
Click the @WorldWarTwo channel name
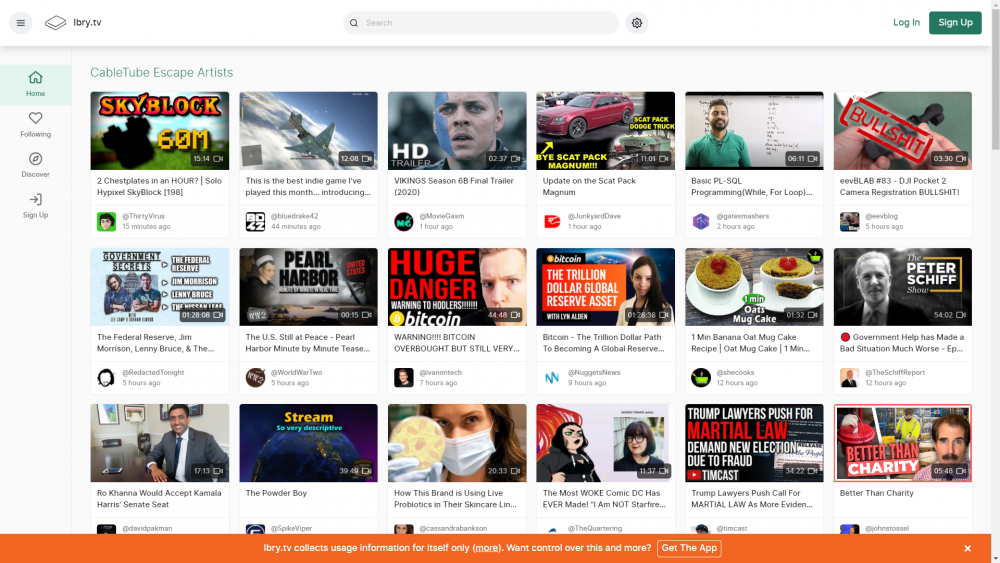(x=296, y=372)
